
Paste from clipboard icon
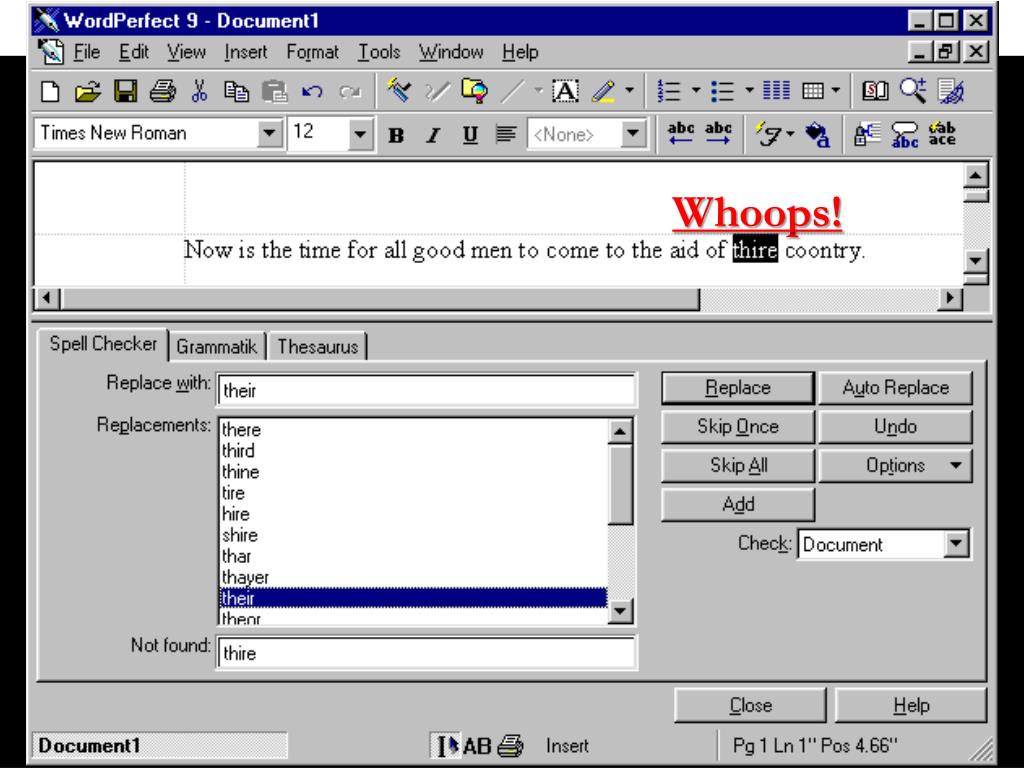click(x=274, y=91)
